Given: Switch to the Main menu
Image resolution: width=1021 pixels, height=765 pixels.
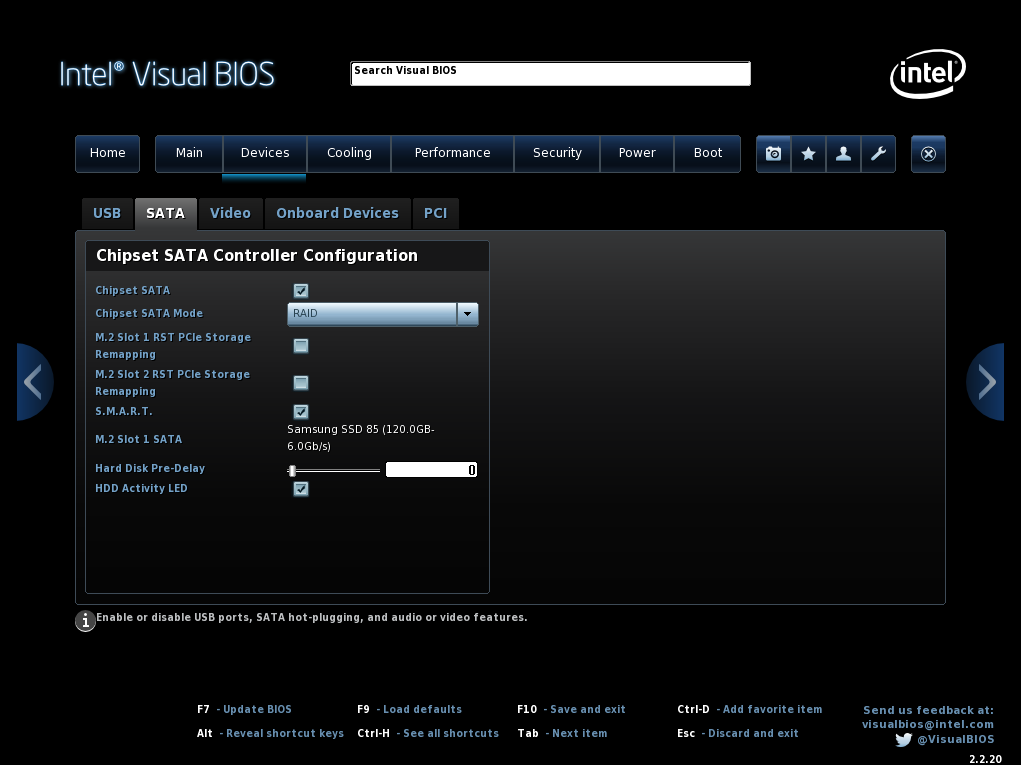Looking at the screenshot, I should [189, 154].
